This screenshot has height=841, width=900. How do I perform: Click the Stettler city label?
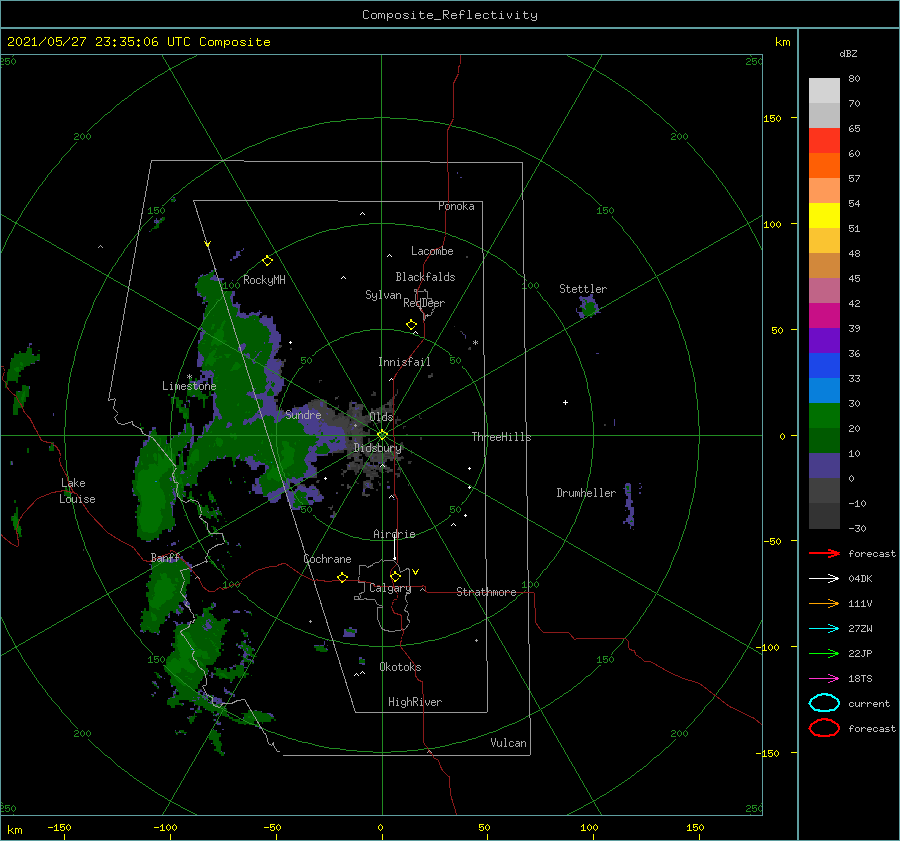coord(583,289)
